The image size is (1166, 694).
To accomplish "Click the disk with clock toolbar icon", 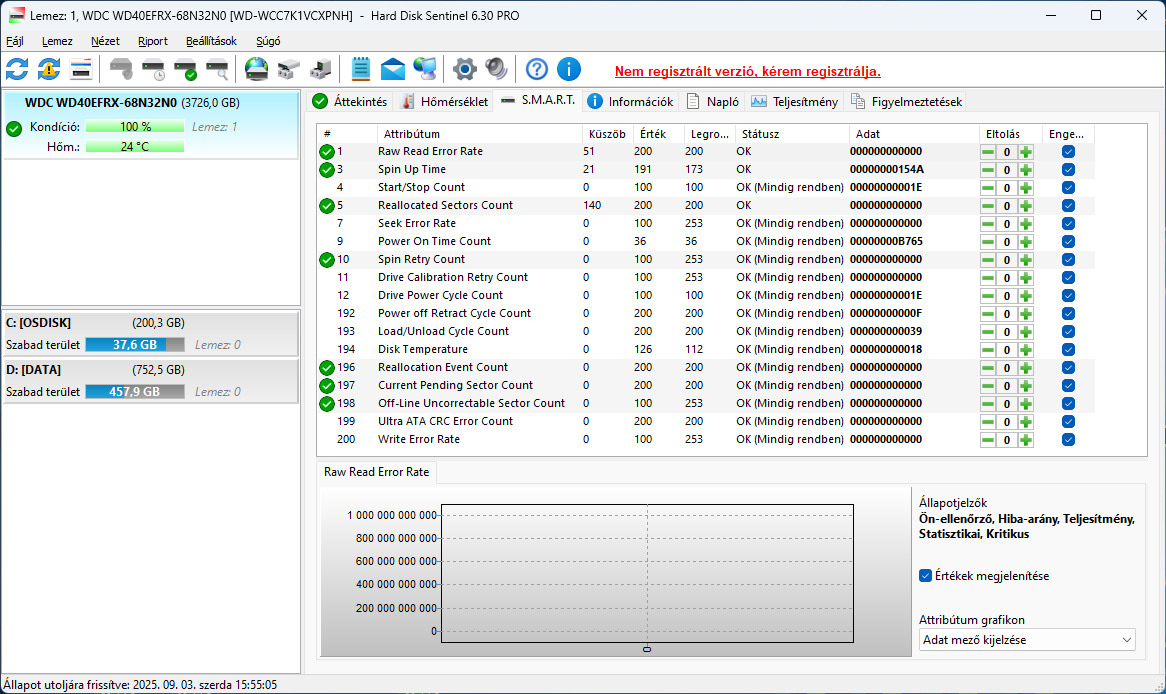I will (x=153, y=69).
